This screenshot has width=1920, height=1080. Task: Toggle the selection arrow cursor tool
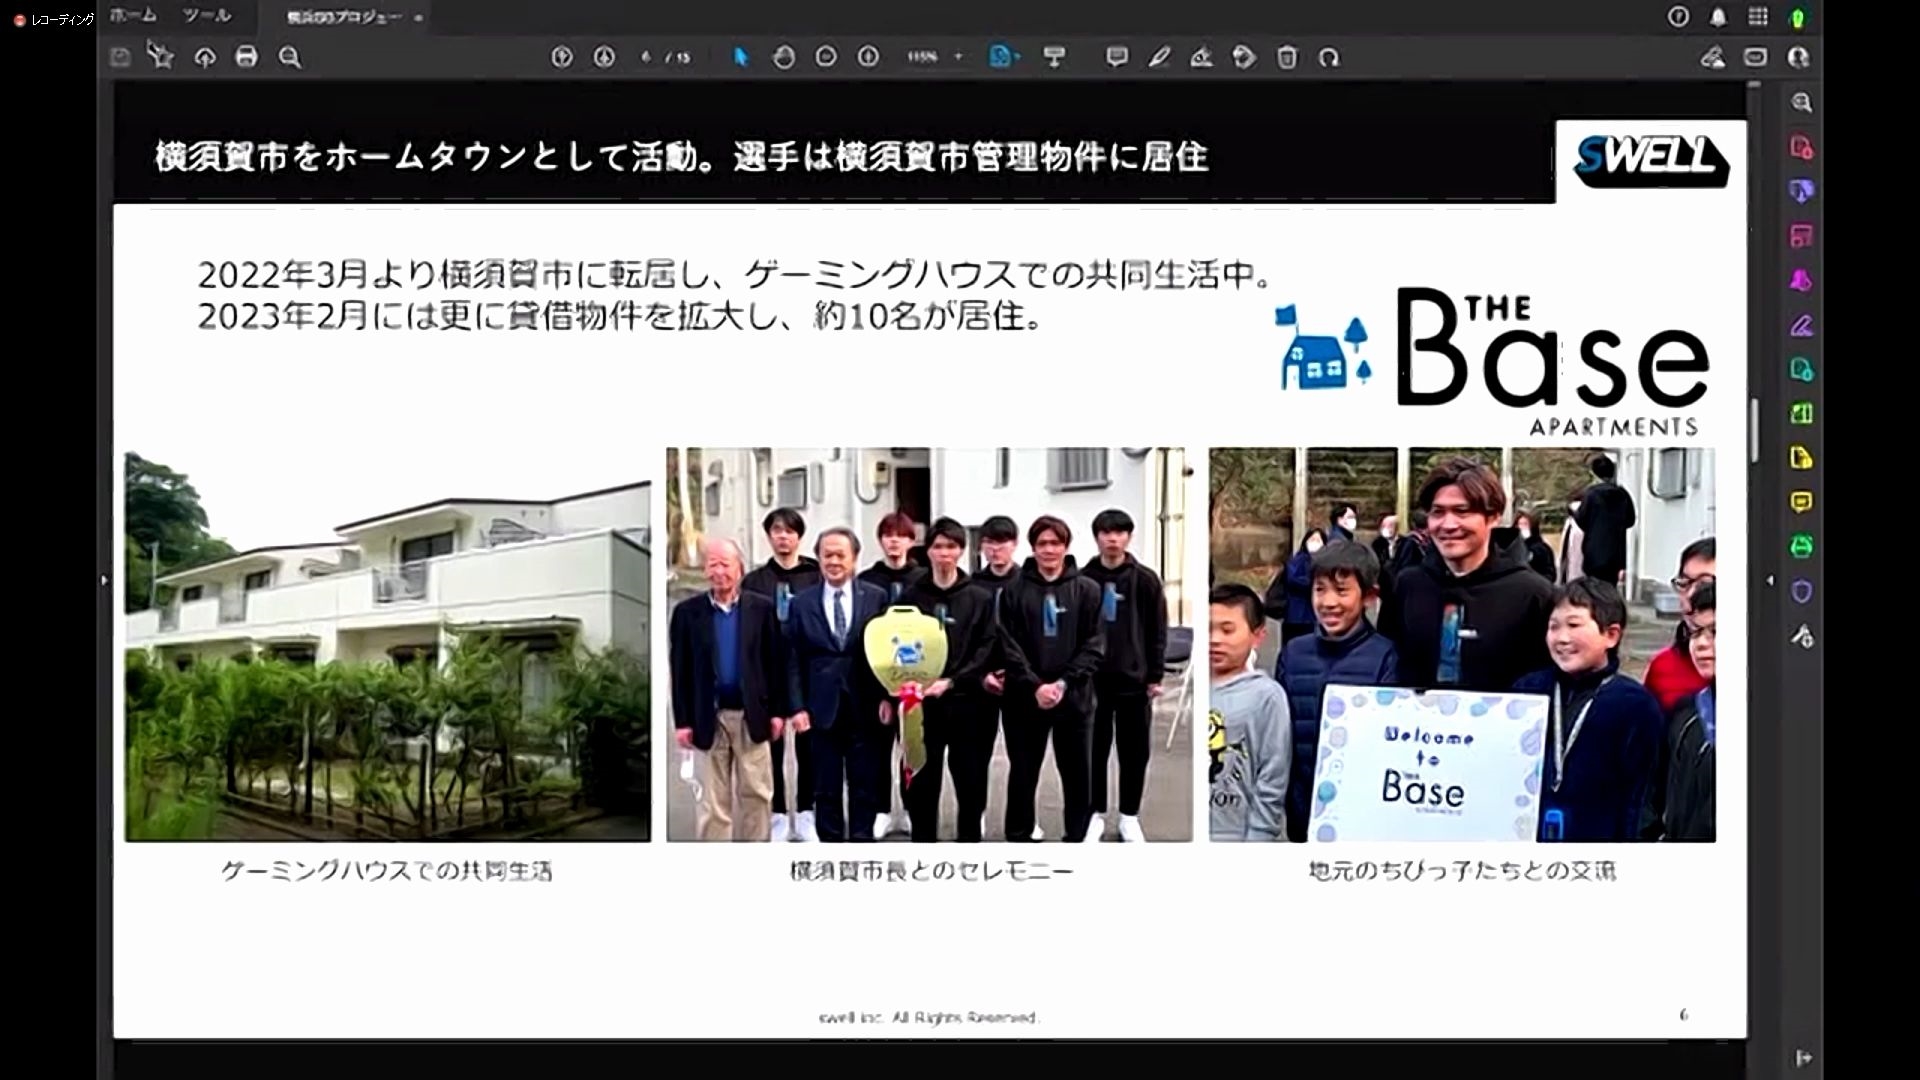point(741,57)
